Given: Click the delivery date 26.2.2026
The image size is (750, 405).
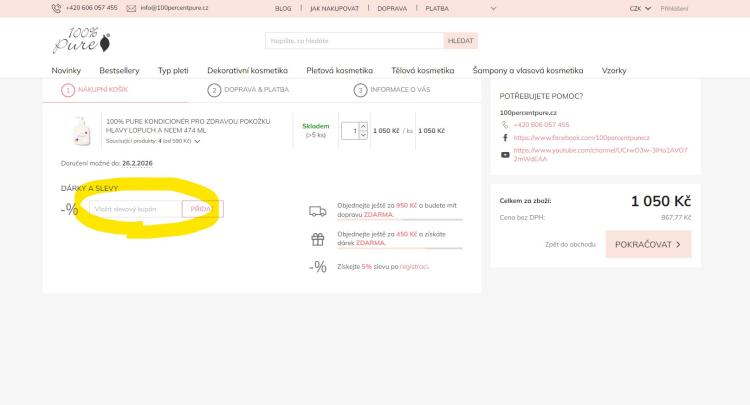Looking at the screenshot, I should coord(137,164).
